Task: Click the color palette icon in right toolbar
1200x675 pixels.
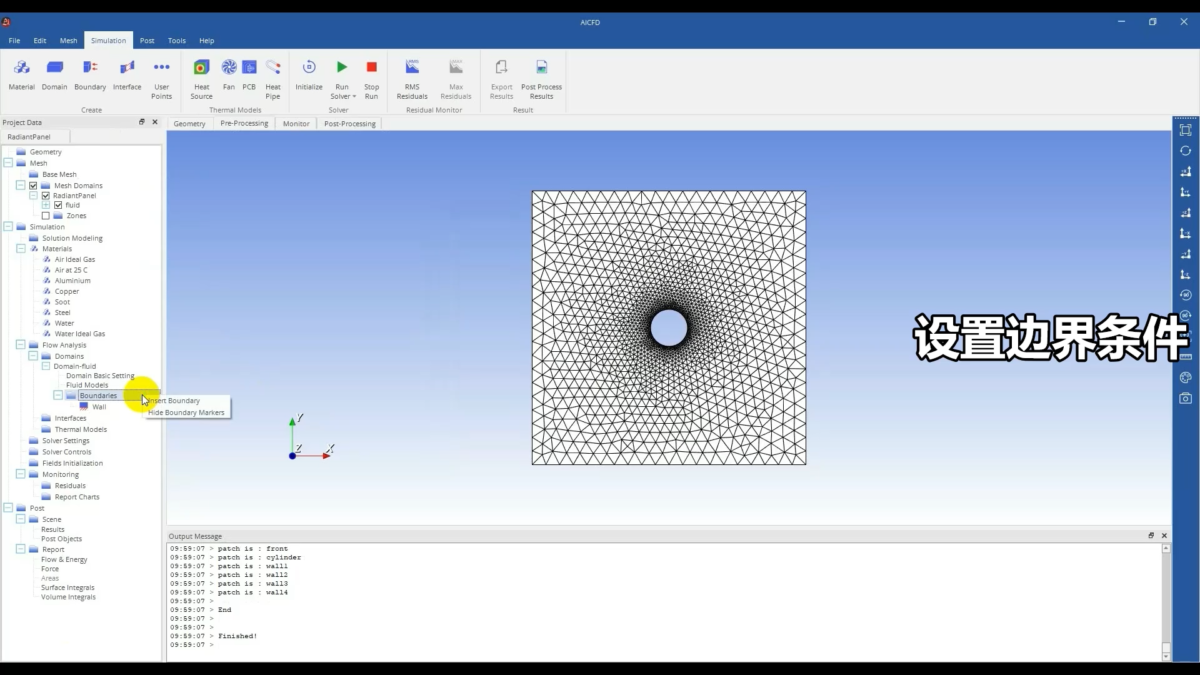Action: (x=1185, y=378)
